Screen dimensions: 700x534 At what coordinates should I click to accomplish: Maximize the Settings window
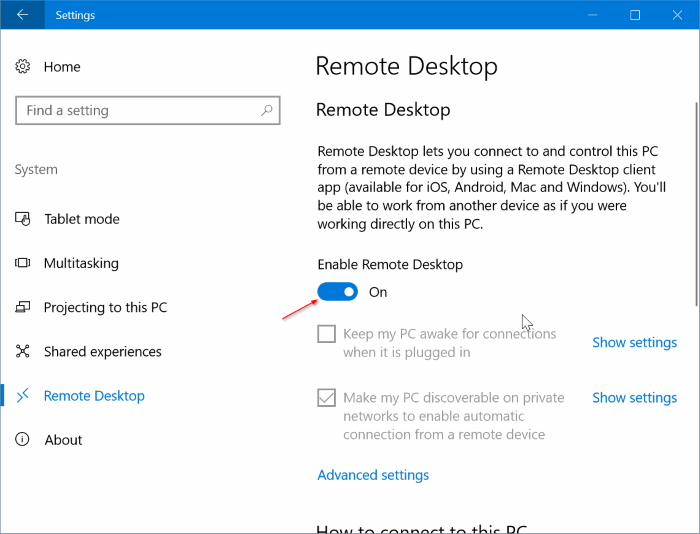point(635,15)
